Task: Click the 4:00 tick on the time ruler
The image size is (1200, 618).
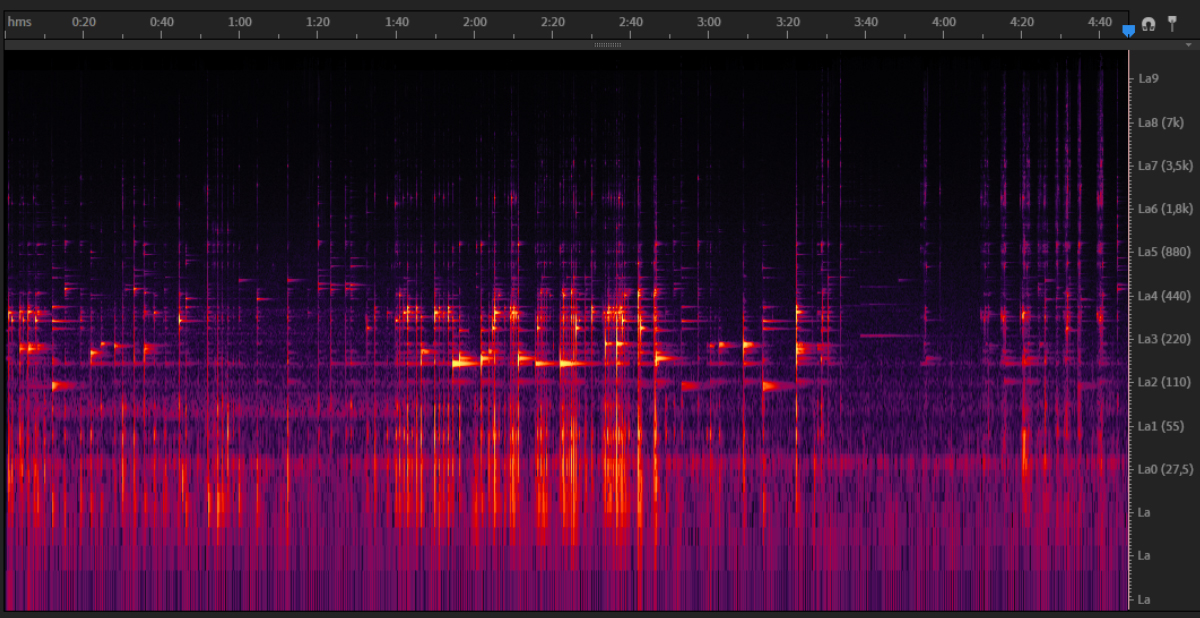Action: coord(943,22)
